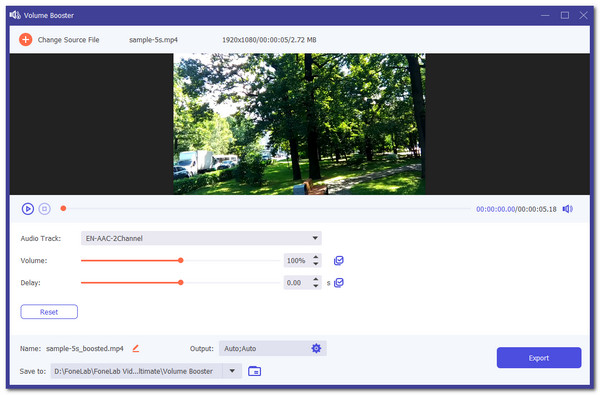Click the apply-to-all icon beside Volume
The height and width of the screenshot is (395, 600).
click(339, 261)
